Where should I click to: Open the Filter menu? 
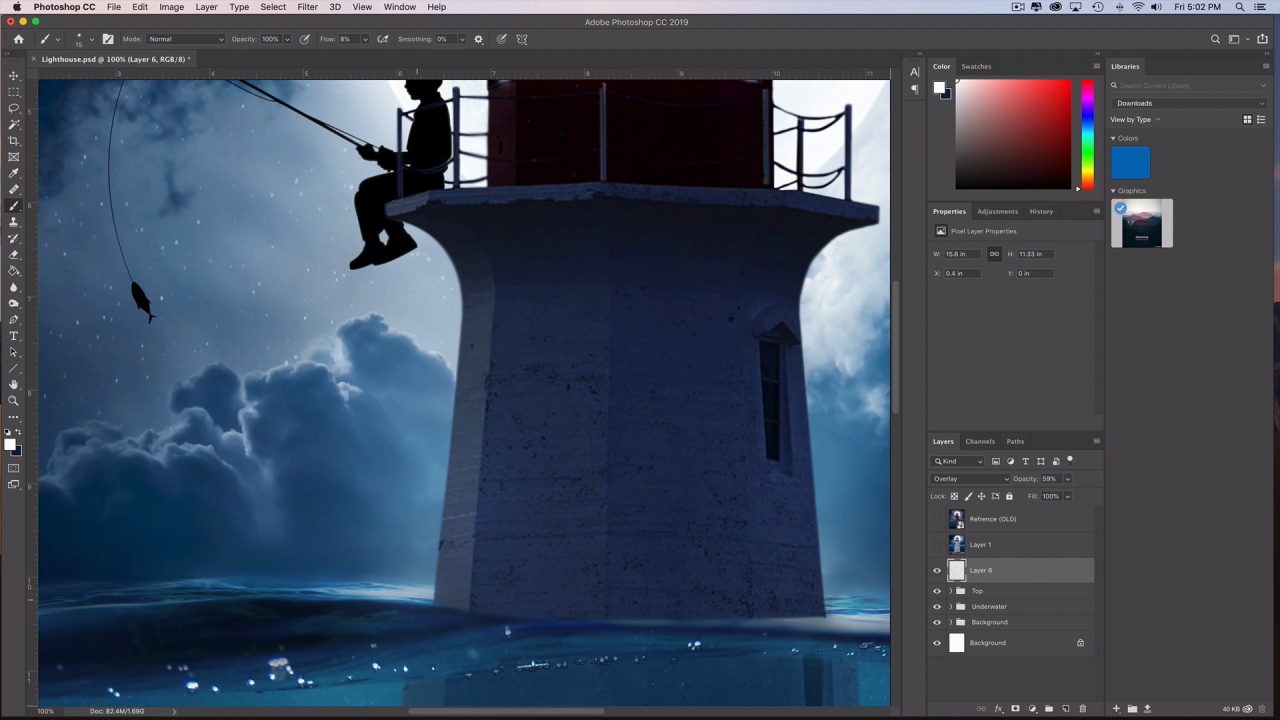tap(307, 7)
